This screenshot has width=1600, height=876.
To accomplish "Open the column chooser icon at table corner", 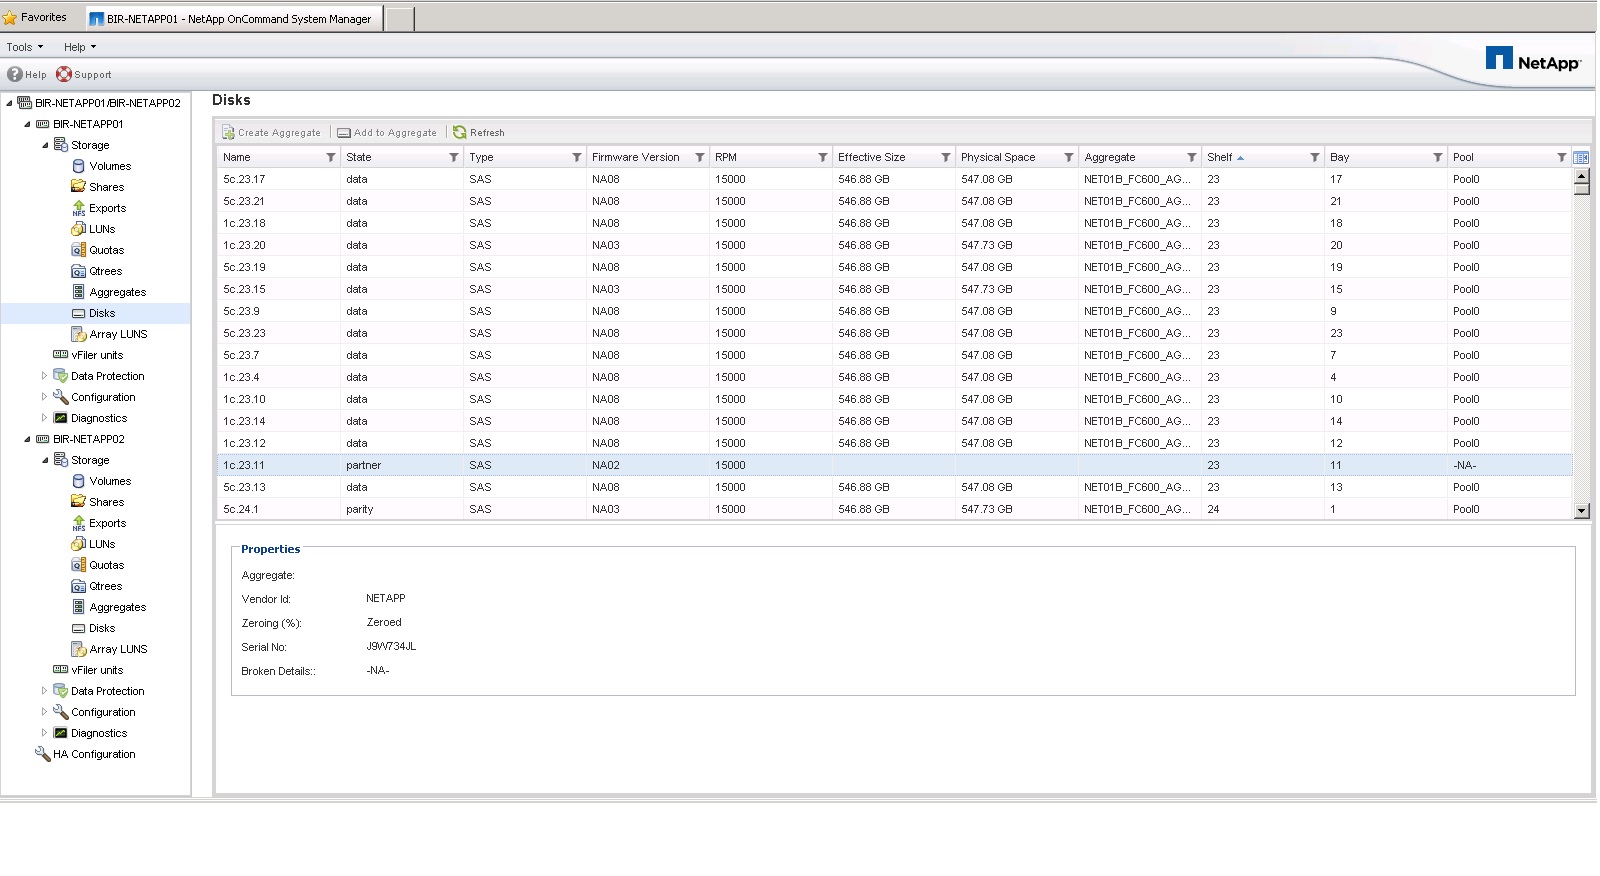I will (x=1581, y=157).
